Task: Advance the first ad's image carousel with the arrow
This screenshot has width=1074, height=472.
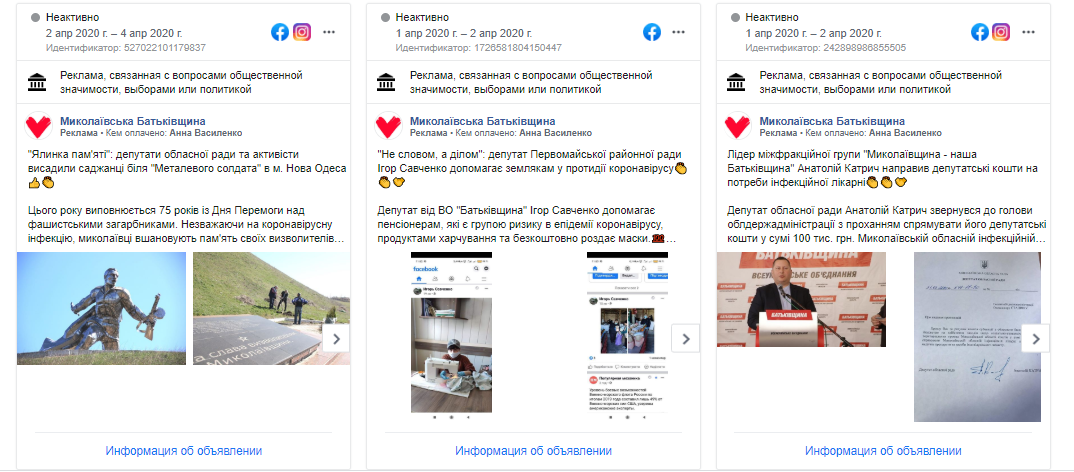Action: pos(336,338)
